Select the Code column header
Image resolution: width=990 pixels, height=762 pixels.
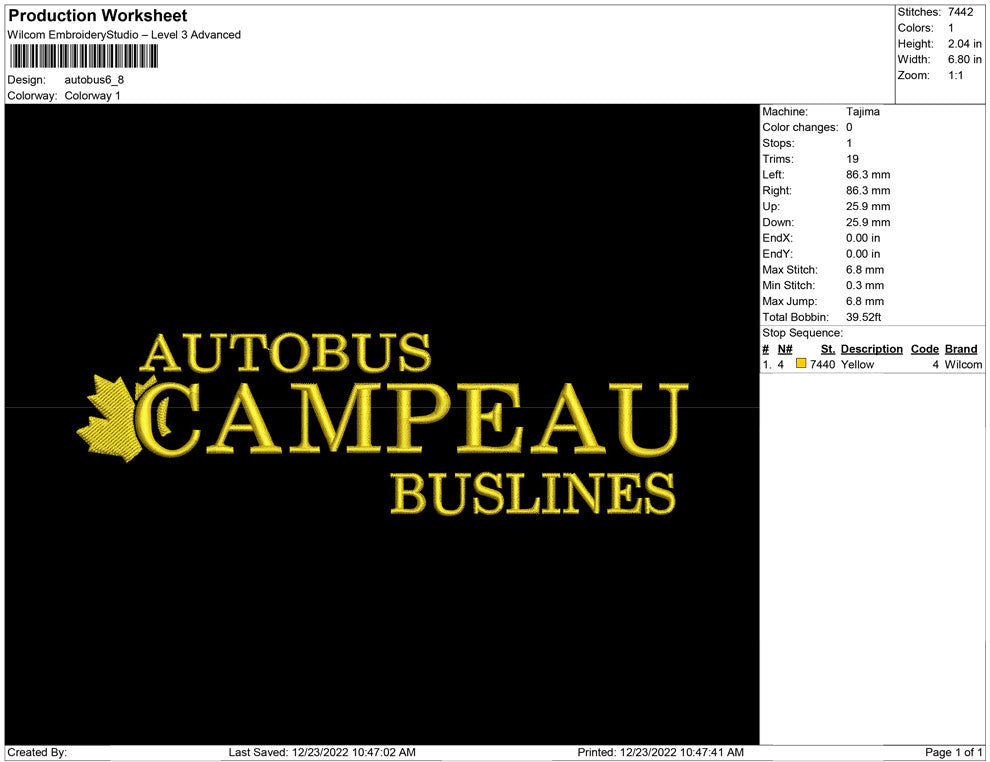coord(924,349)
